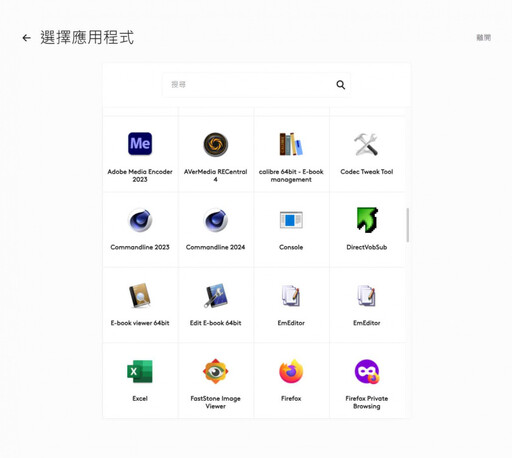
Task: Focus the 搜尋 search field
Action: click(x=256, y=85)
